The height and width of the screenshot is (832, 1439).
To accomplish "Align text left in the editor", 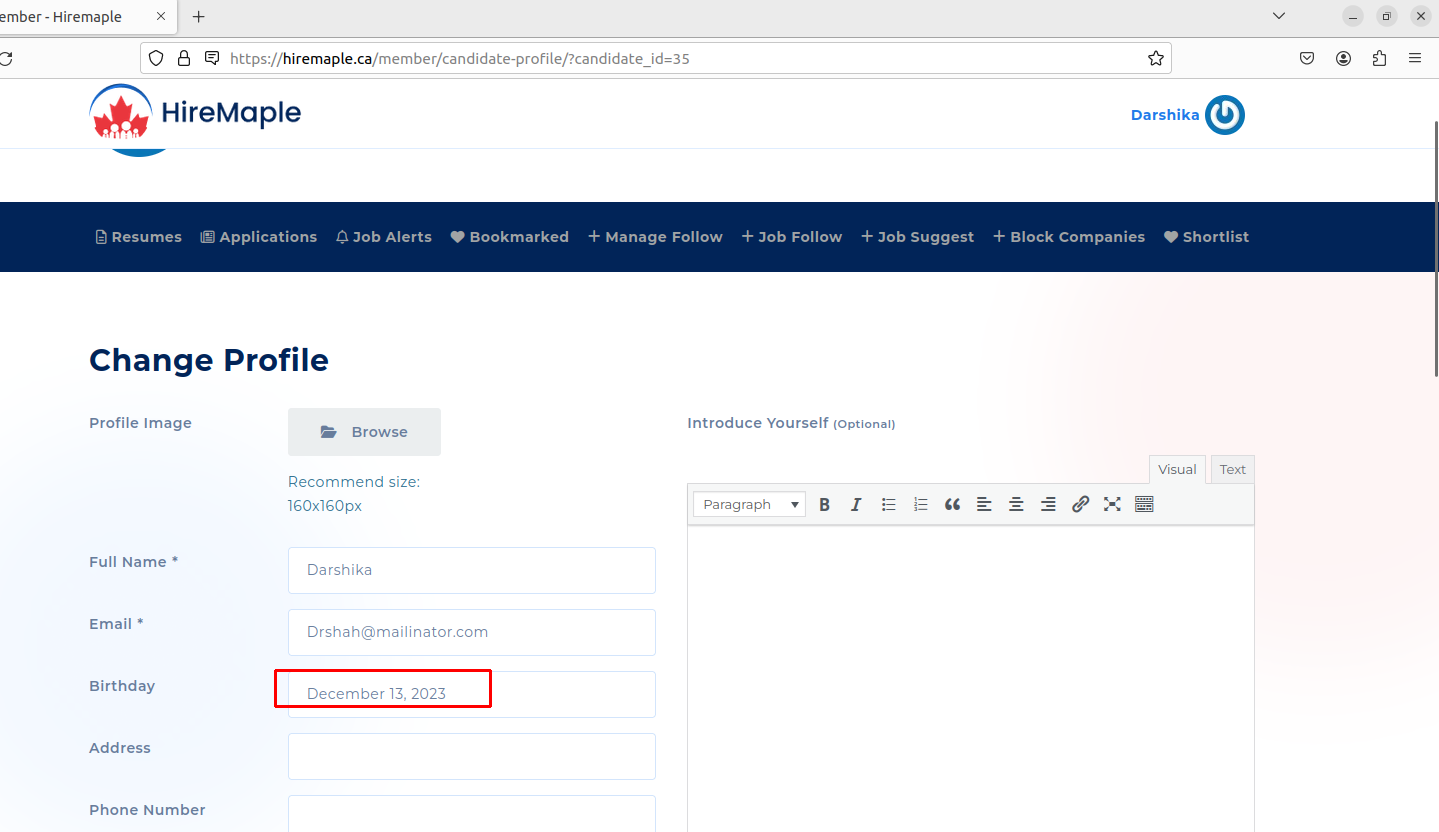I will [984, 505].
